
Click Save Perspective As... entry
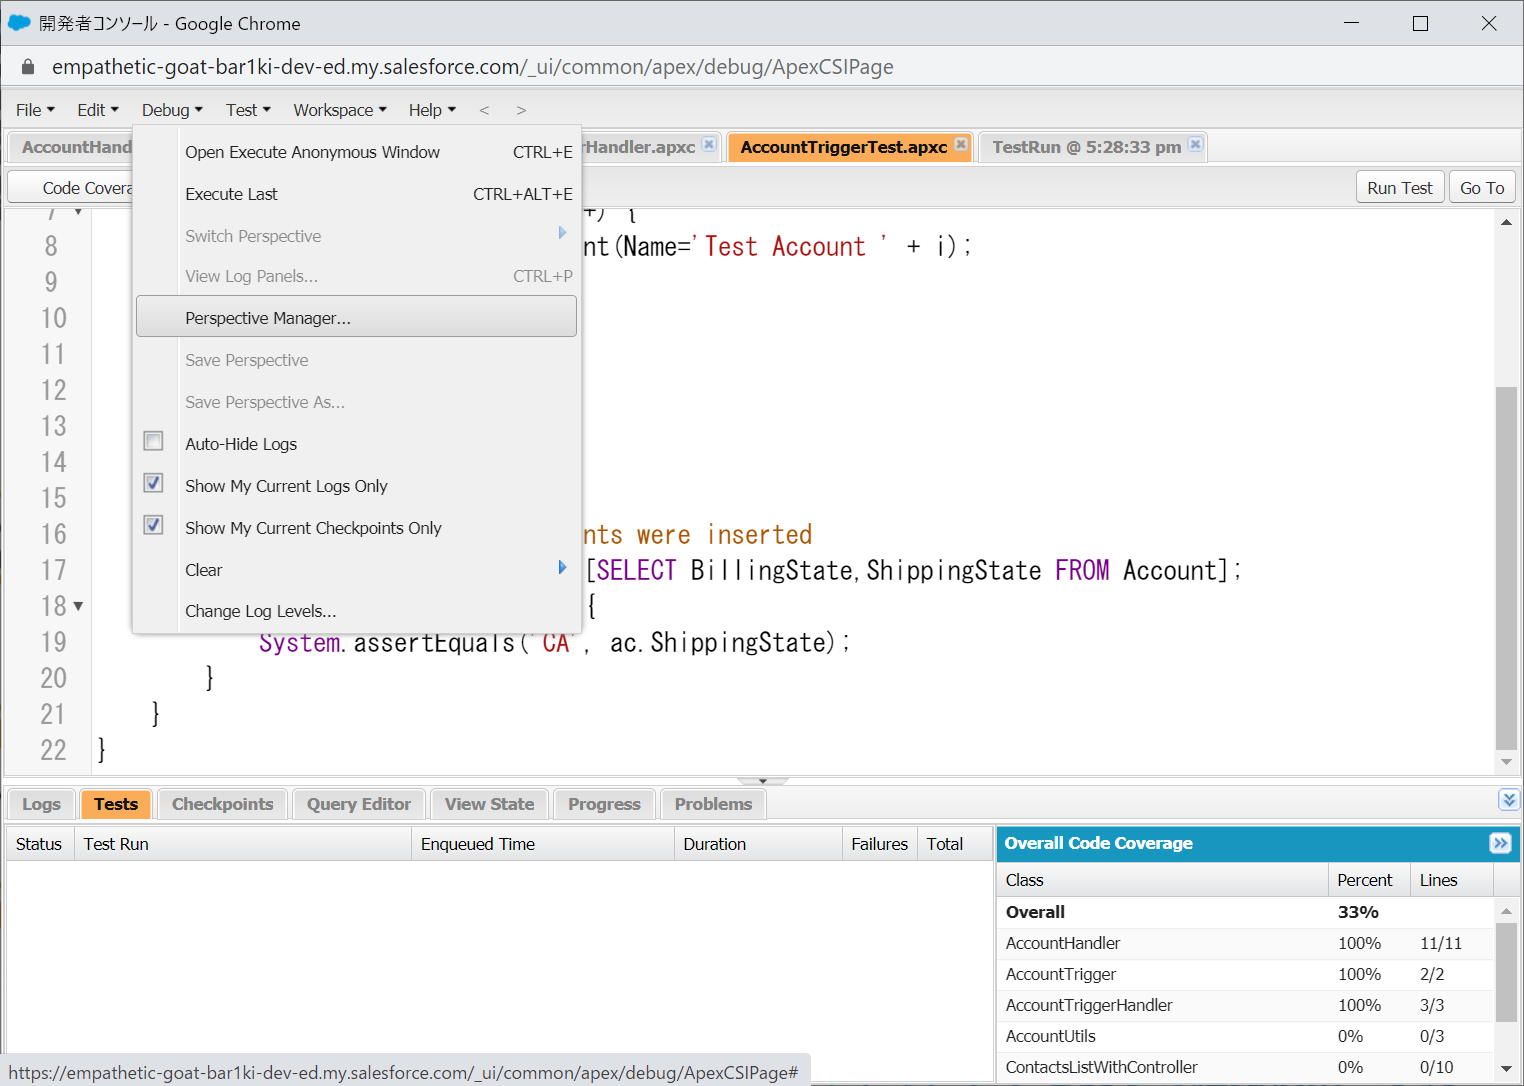click(356, 402)
